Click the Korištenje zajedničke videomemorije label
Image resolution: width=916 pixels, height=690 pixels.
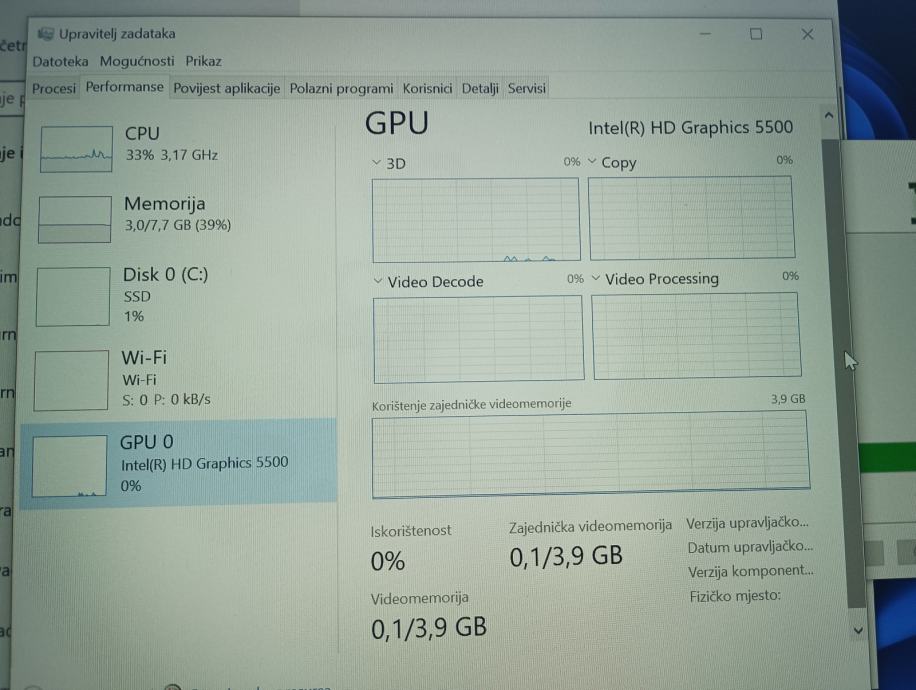click(471, 404)
